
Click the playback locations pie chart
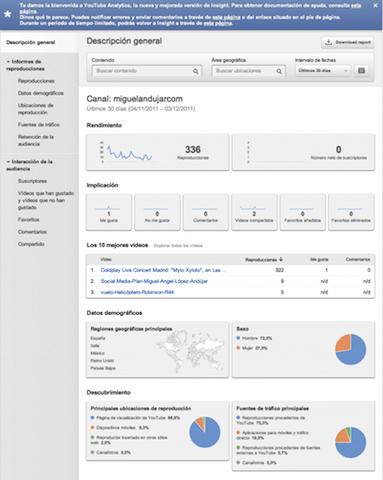(205, 432)
